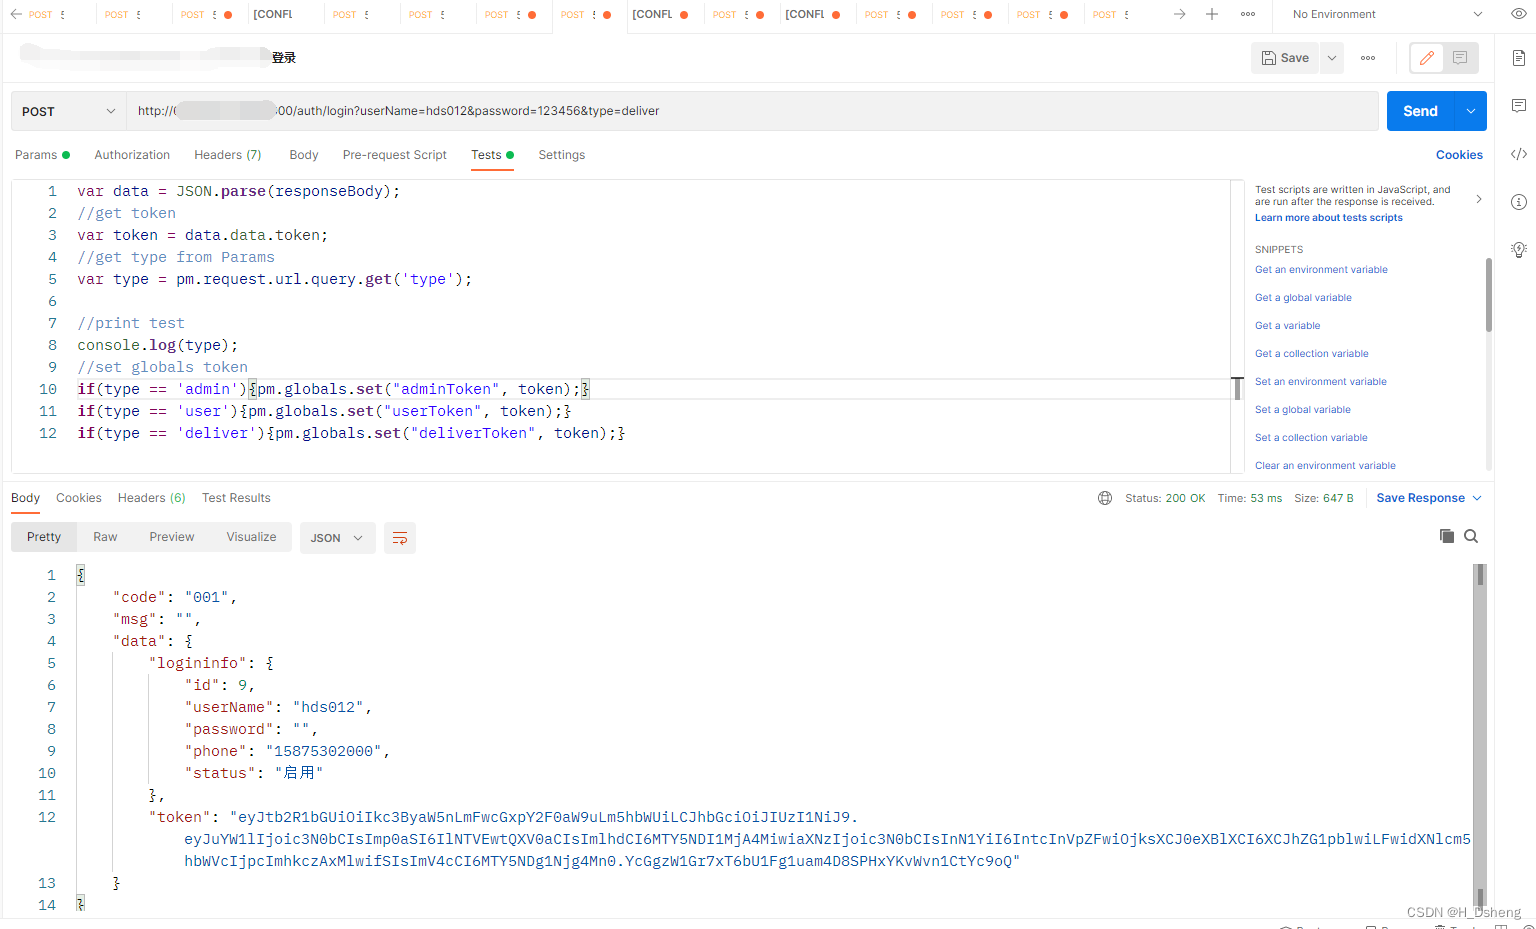Open the Send button's dropdown arrow
The height and width of the screenshot is (929, 1536).
pyautogui.click(x=1471, y=111)
